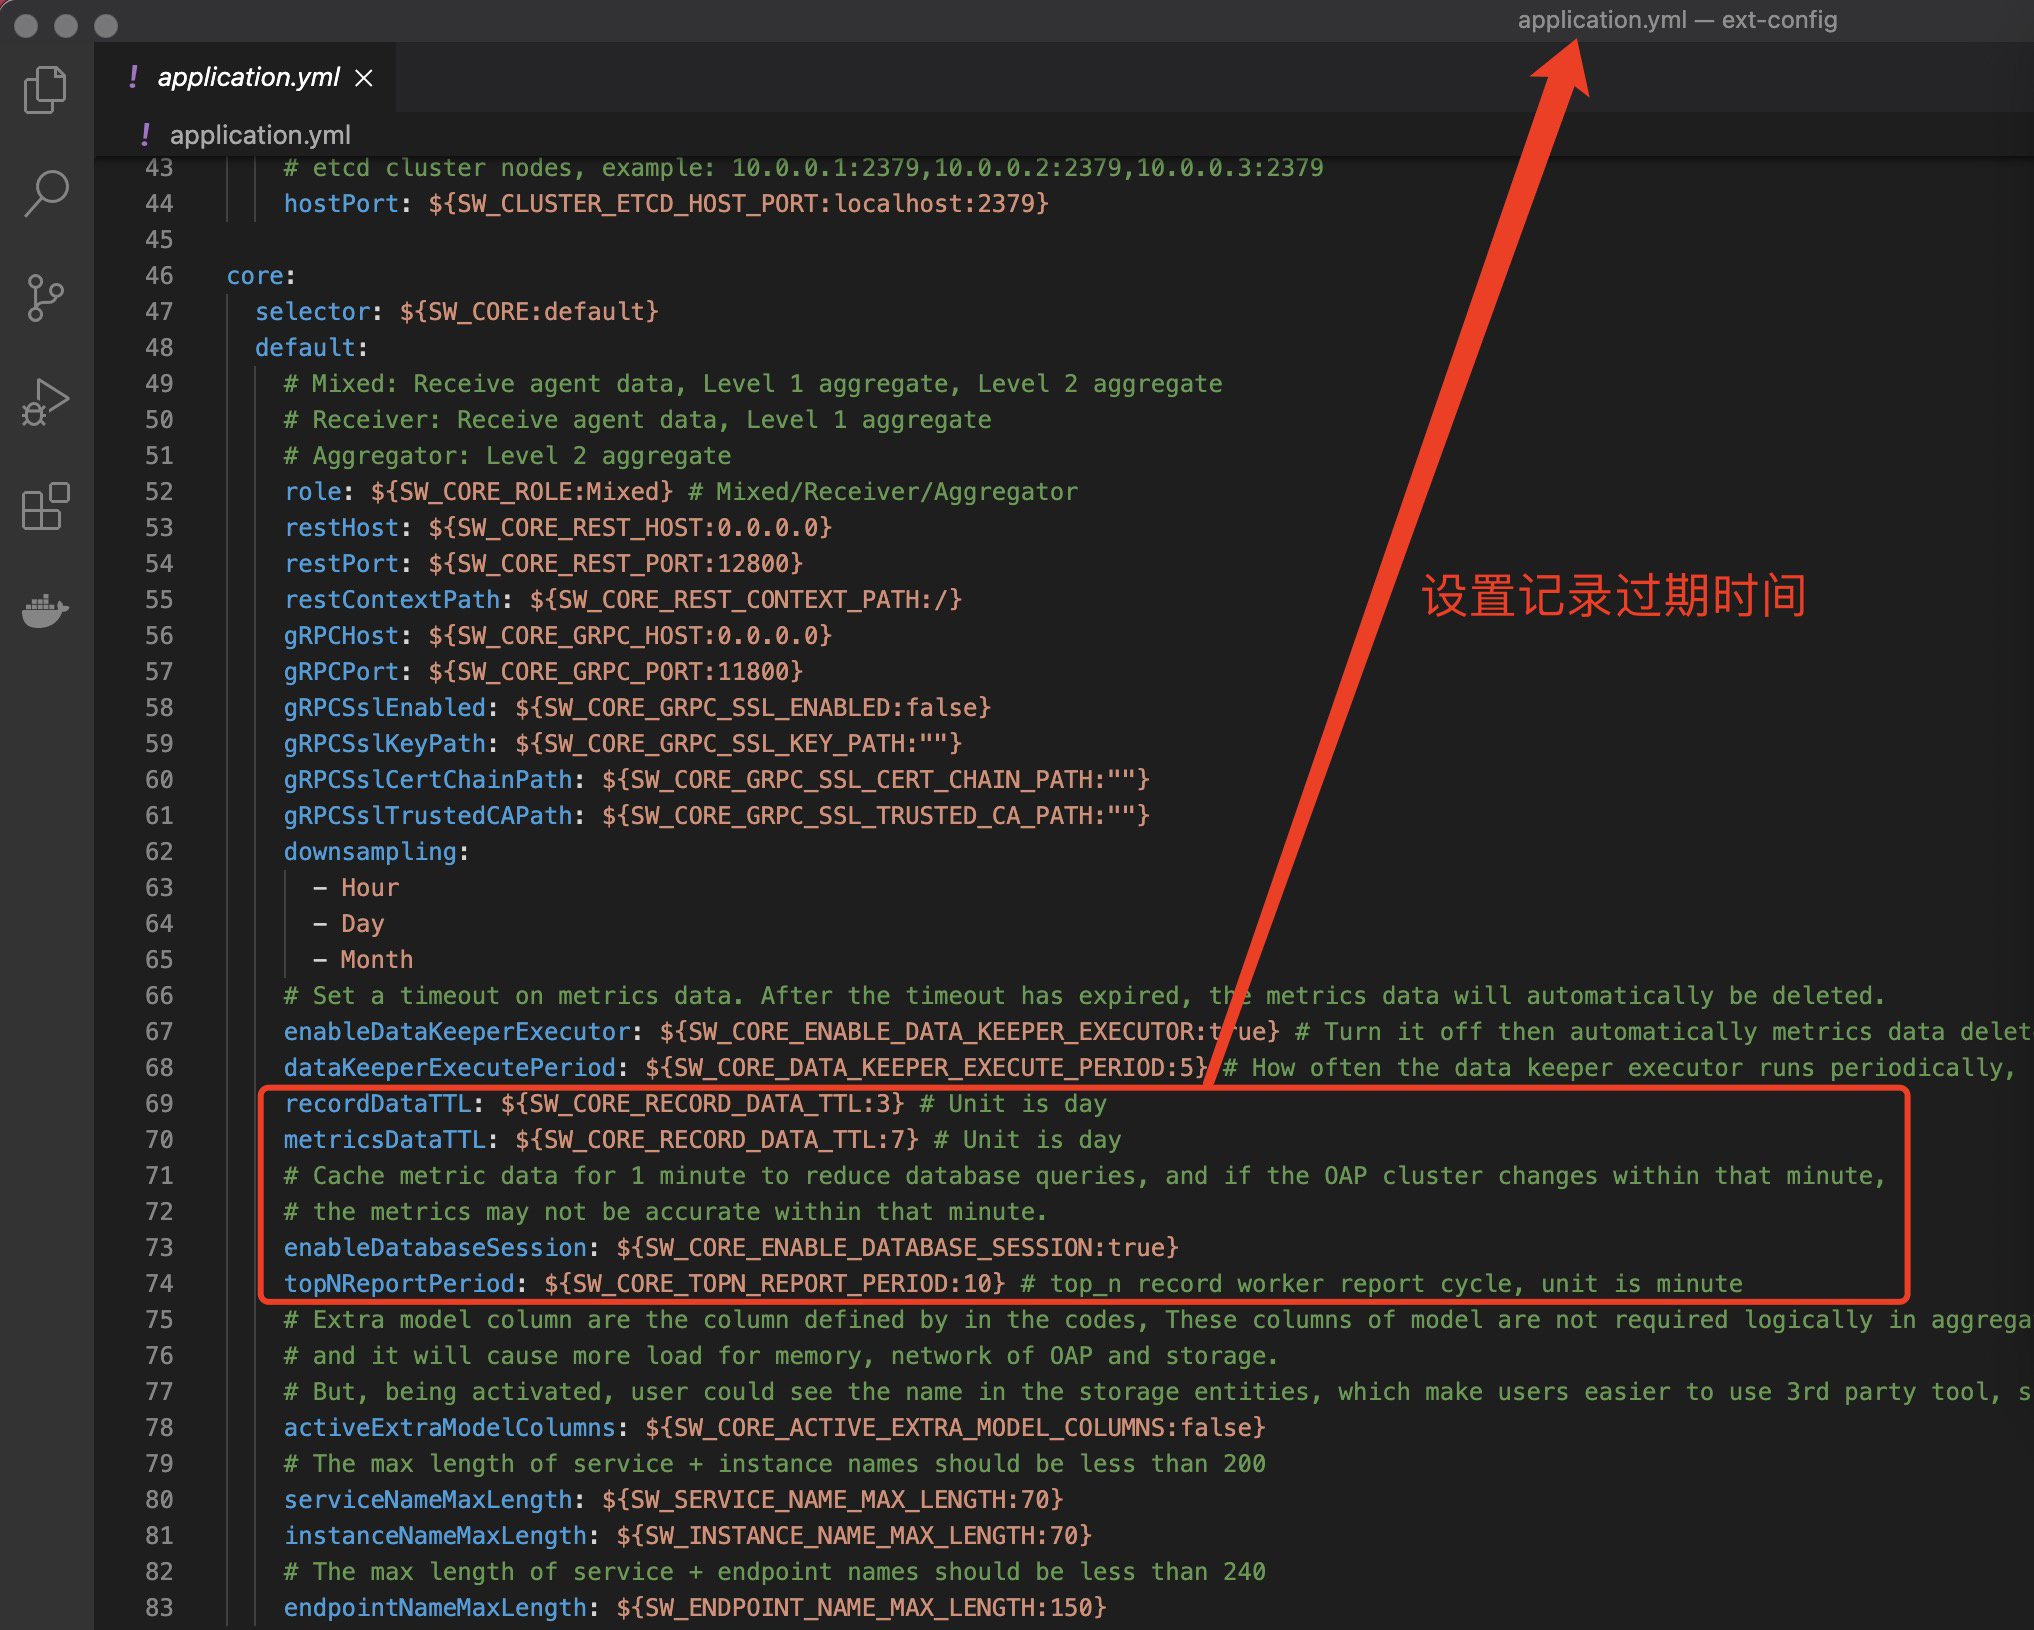Click the 'topNReportPeriod' key
The height and width of the screenshot is (1630, 2034).
point(399,1283)
